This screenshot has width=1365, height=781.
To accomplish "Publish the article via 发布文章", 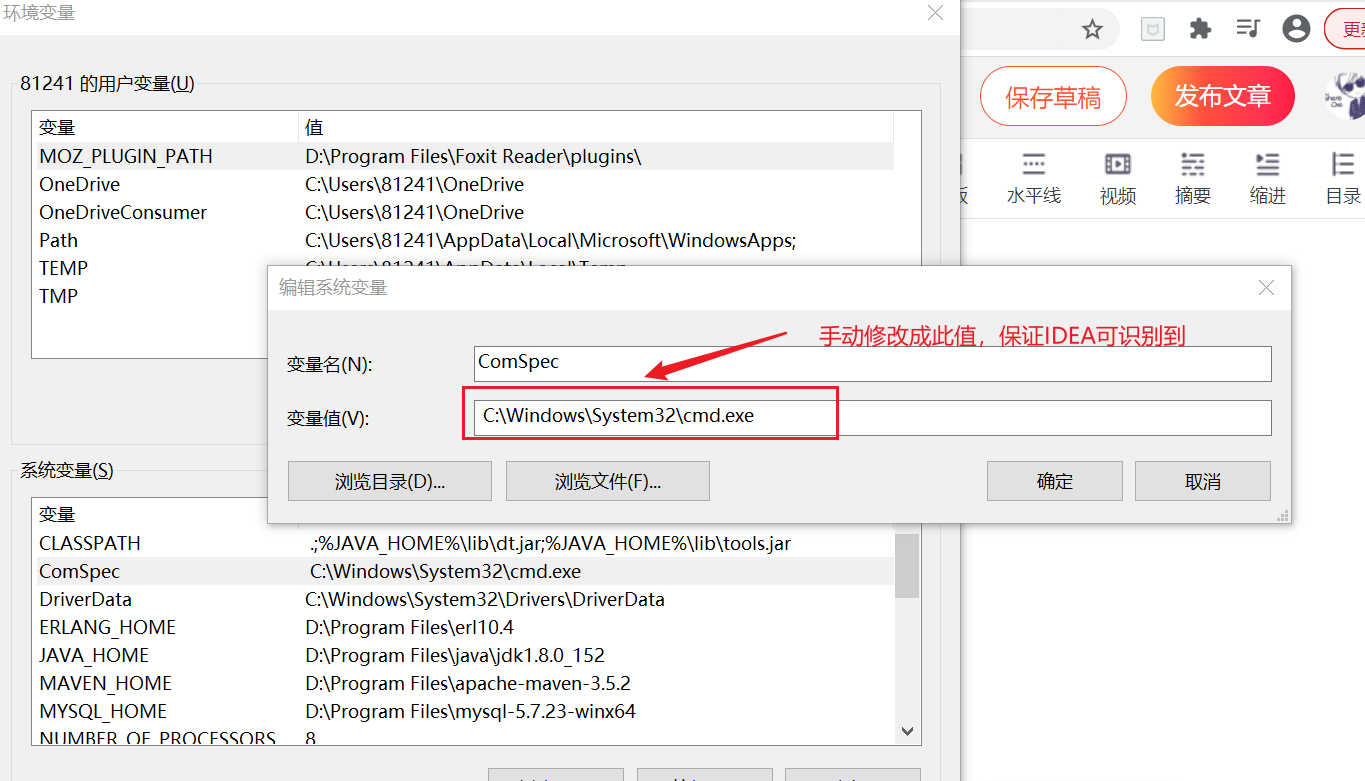I will click(1222, 96).
